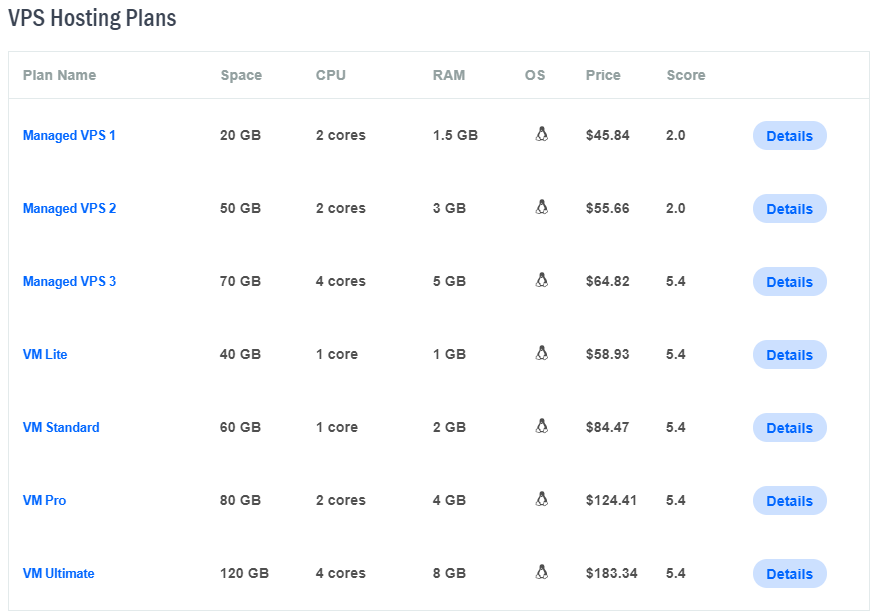
Task: Open Details for Managed VPS 2 plan
Action: click(x=789, y=208)
